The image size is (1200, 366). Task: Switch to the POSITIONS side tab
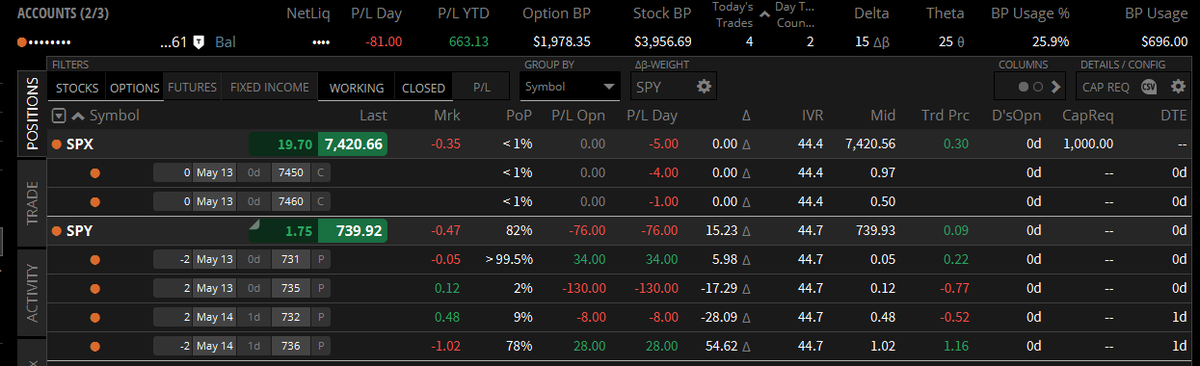coord(31,114)
